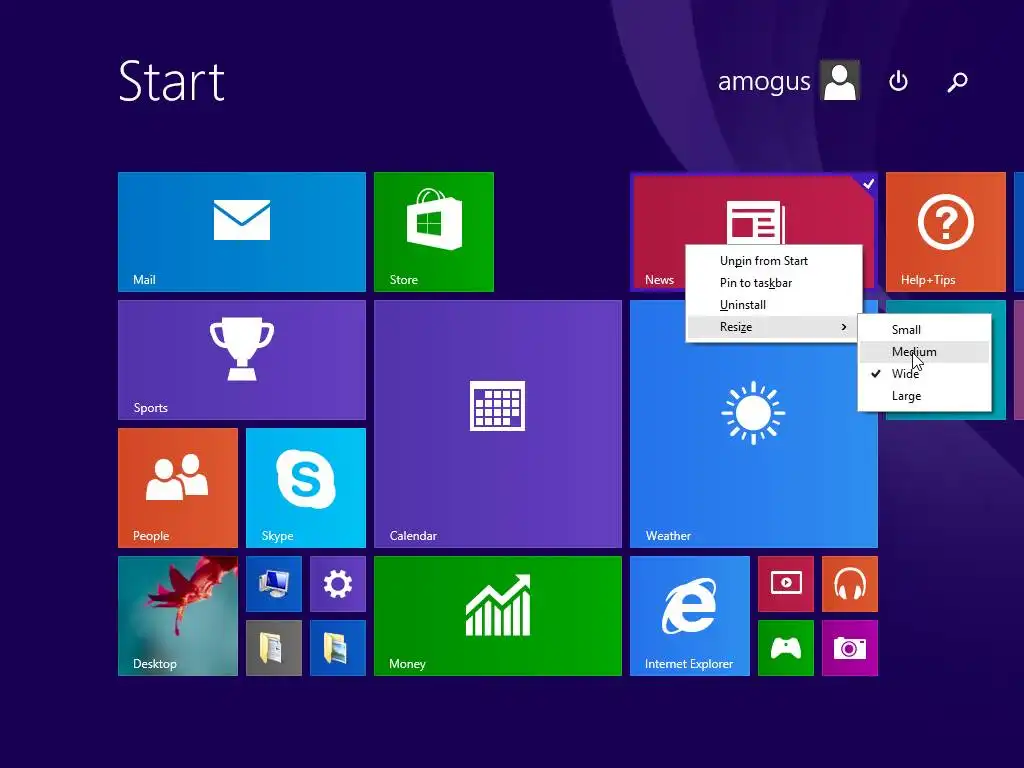Launch the Skype tile
Viewport: 1024px width, 768px height.
pos(306,488)
